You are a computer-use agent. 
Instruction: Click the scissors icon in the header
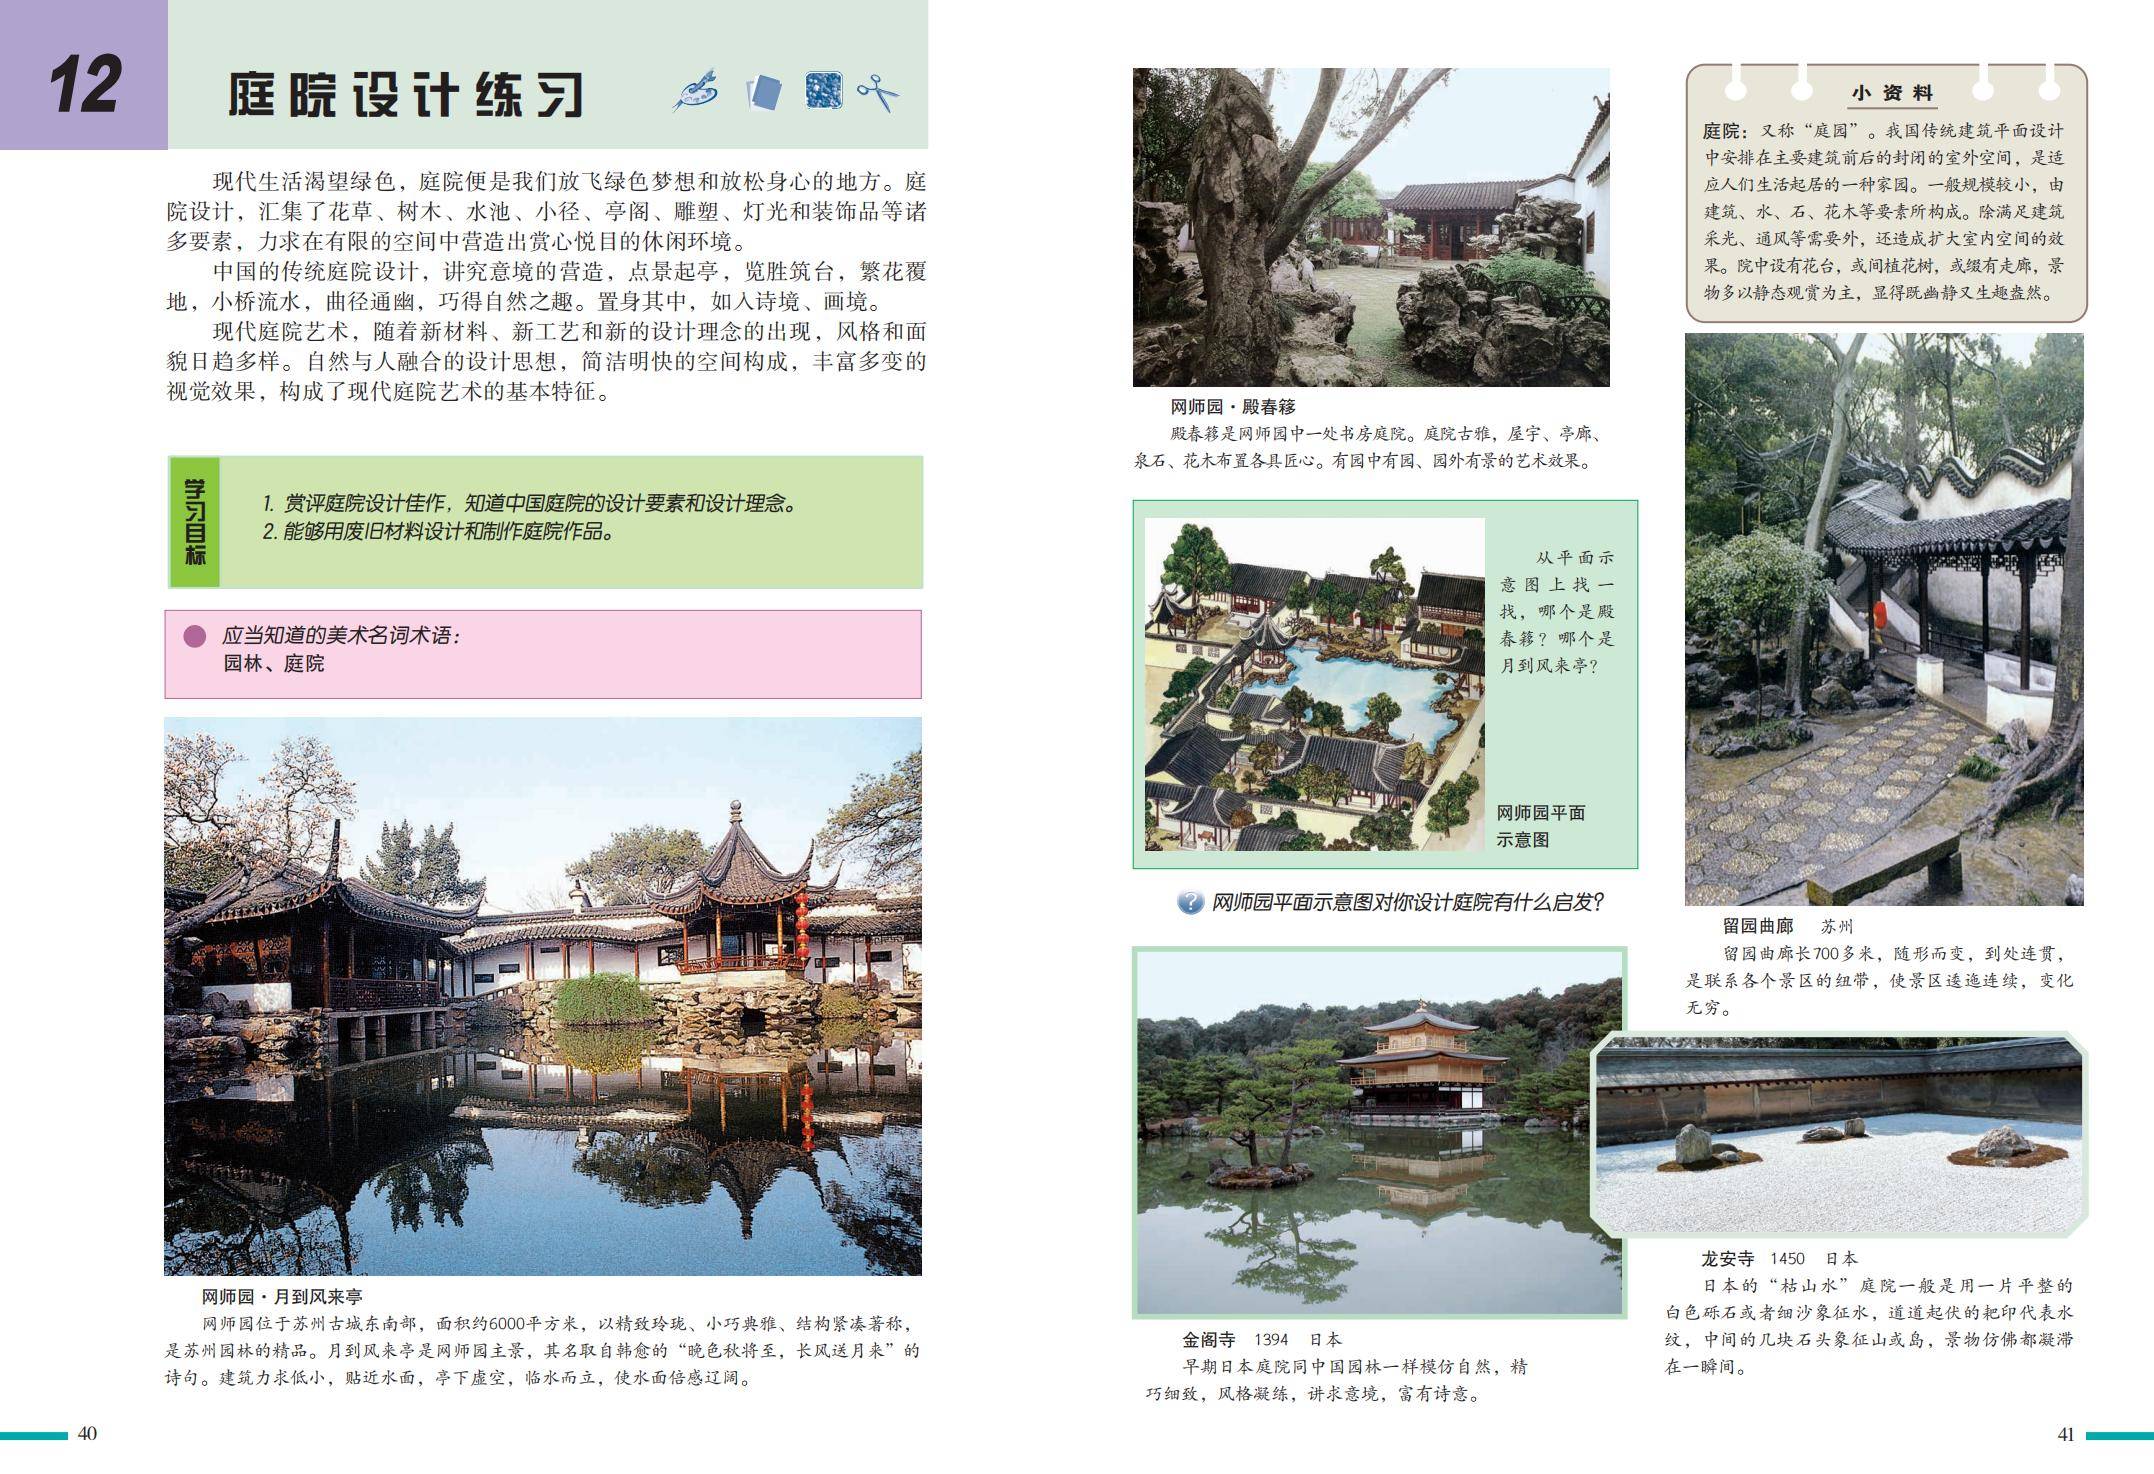click(x=879, y=92)
